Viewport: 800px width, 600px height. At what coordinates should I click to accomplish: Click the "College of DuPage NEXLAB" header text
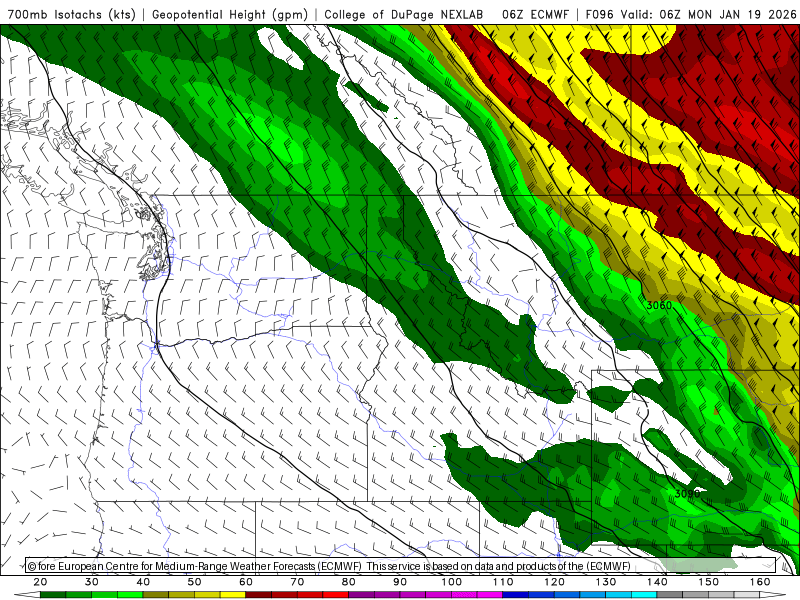(x=404, y=14)
